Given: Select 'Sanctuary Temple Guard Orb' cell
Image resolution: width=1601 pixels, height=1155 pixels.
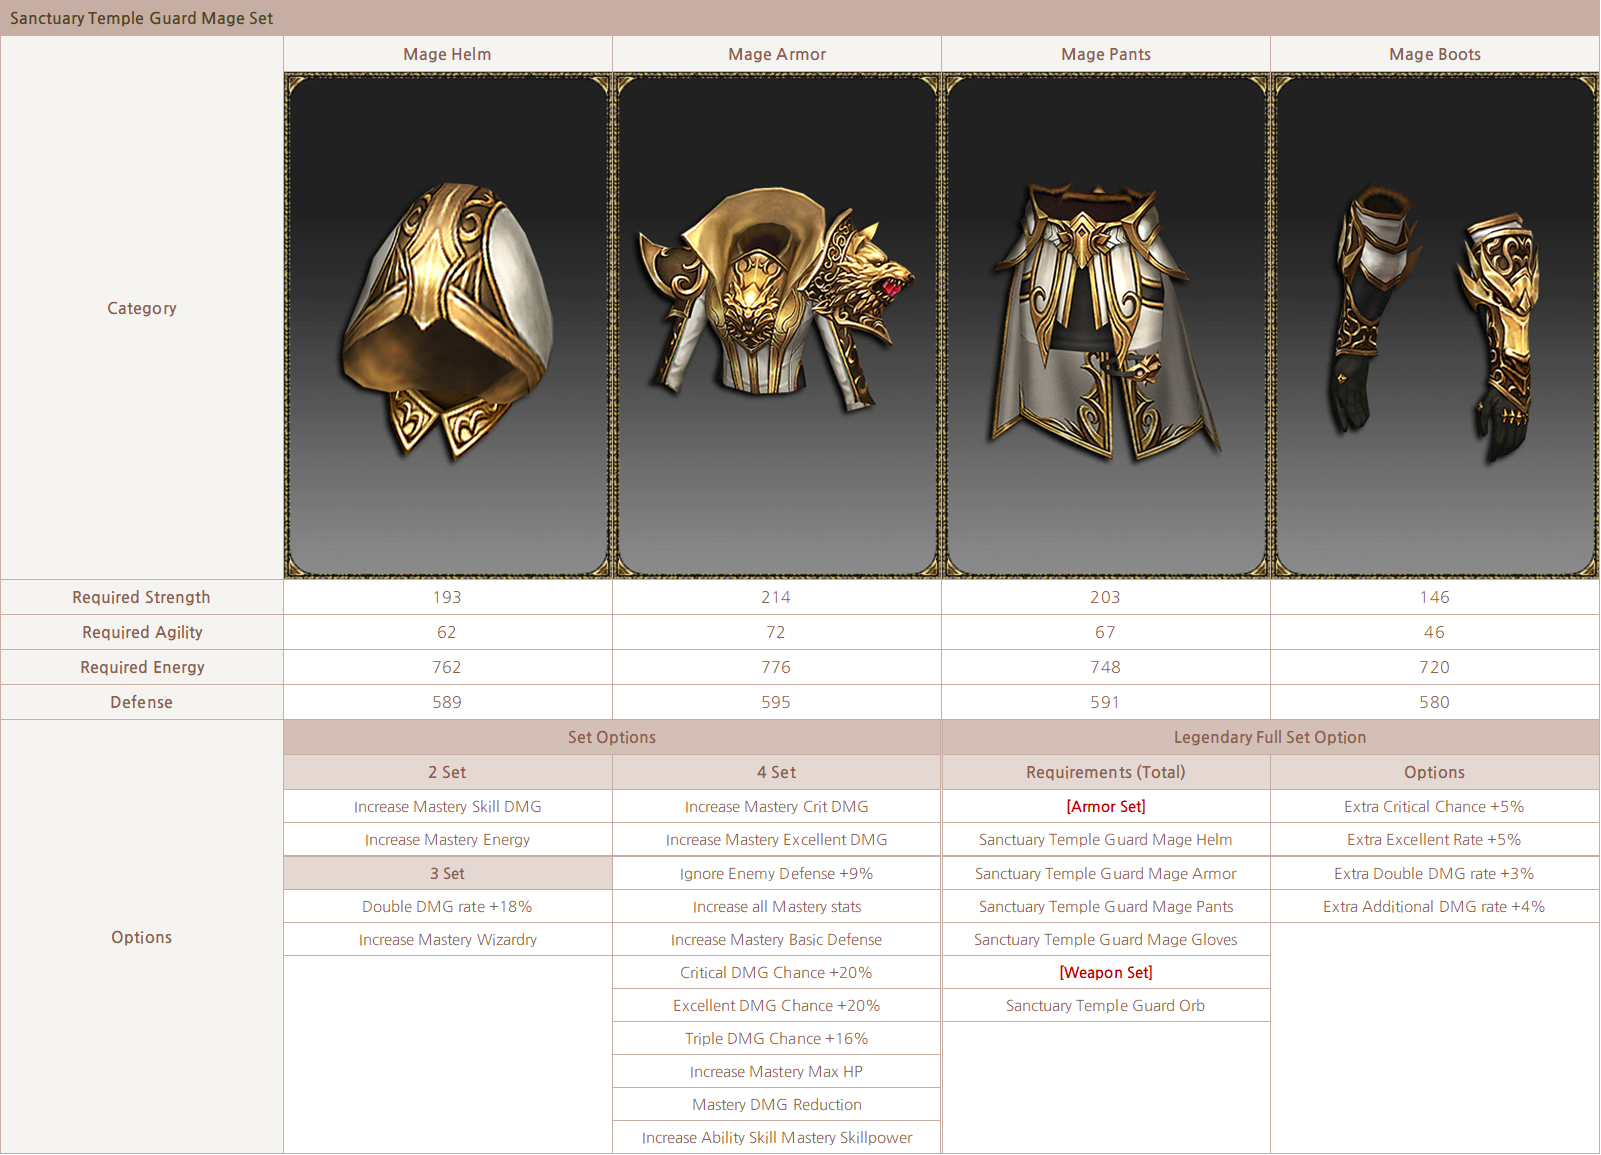Looking at the screenshot, I should [x=1105, y=1005].
